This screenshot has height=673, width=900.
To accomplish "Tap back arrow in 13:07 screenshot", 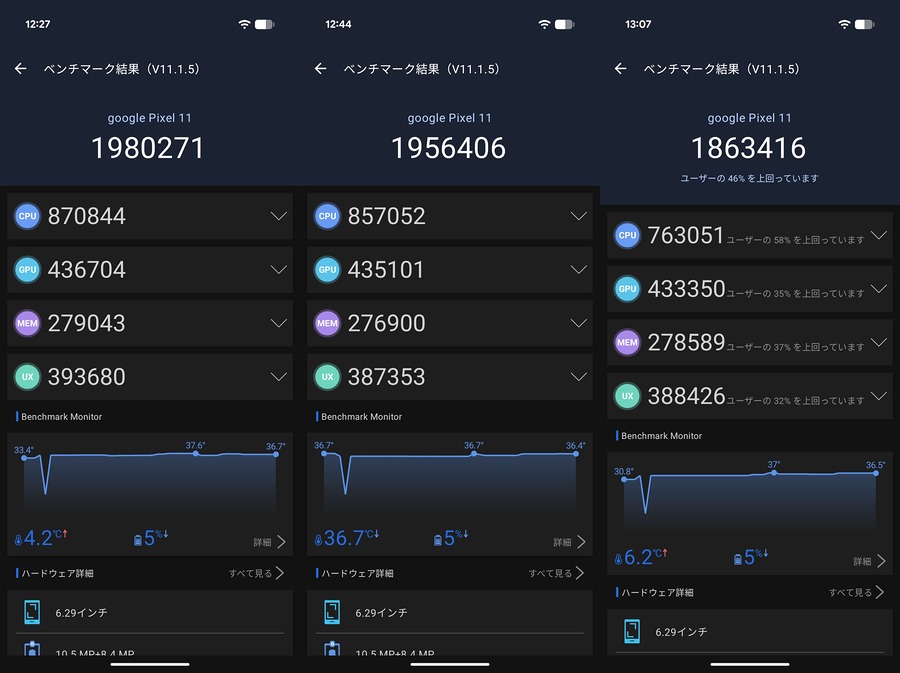I will [620, 69].
